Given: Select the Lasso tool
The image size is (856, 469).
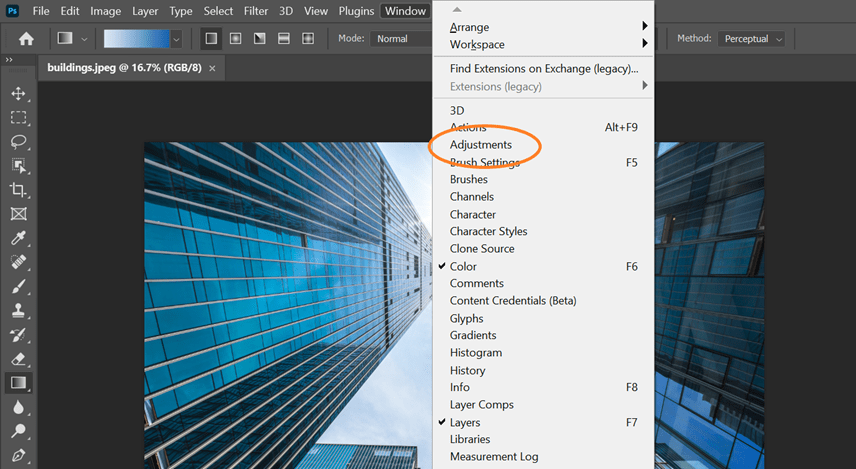Looking at the screenshot, I should [x=18, y=141].
